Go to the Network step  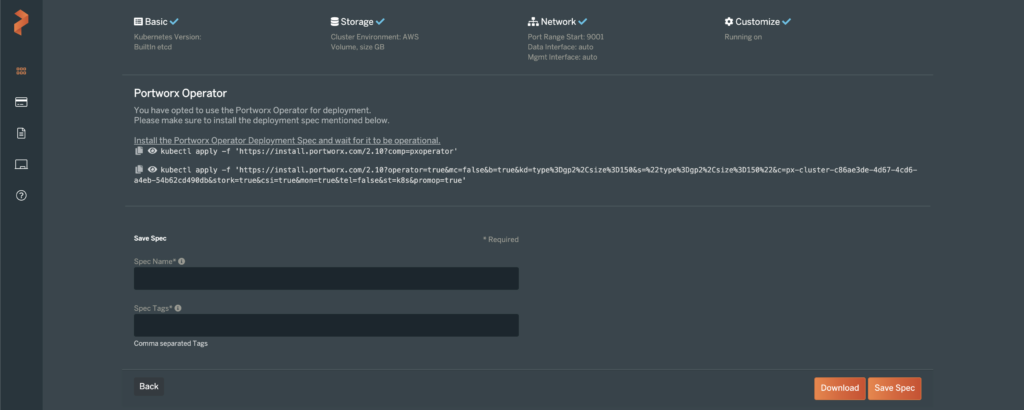557,21
